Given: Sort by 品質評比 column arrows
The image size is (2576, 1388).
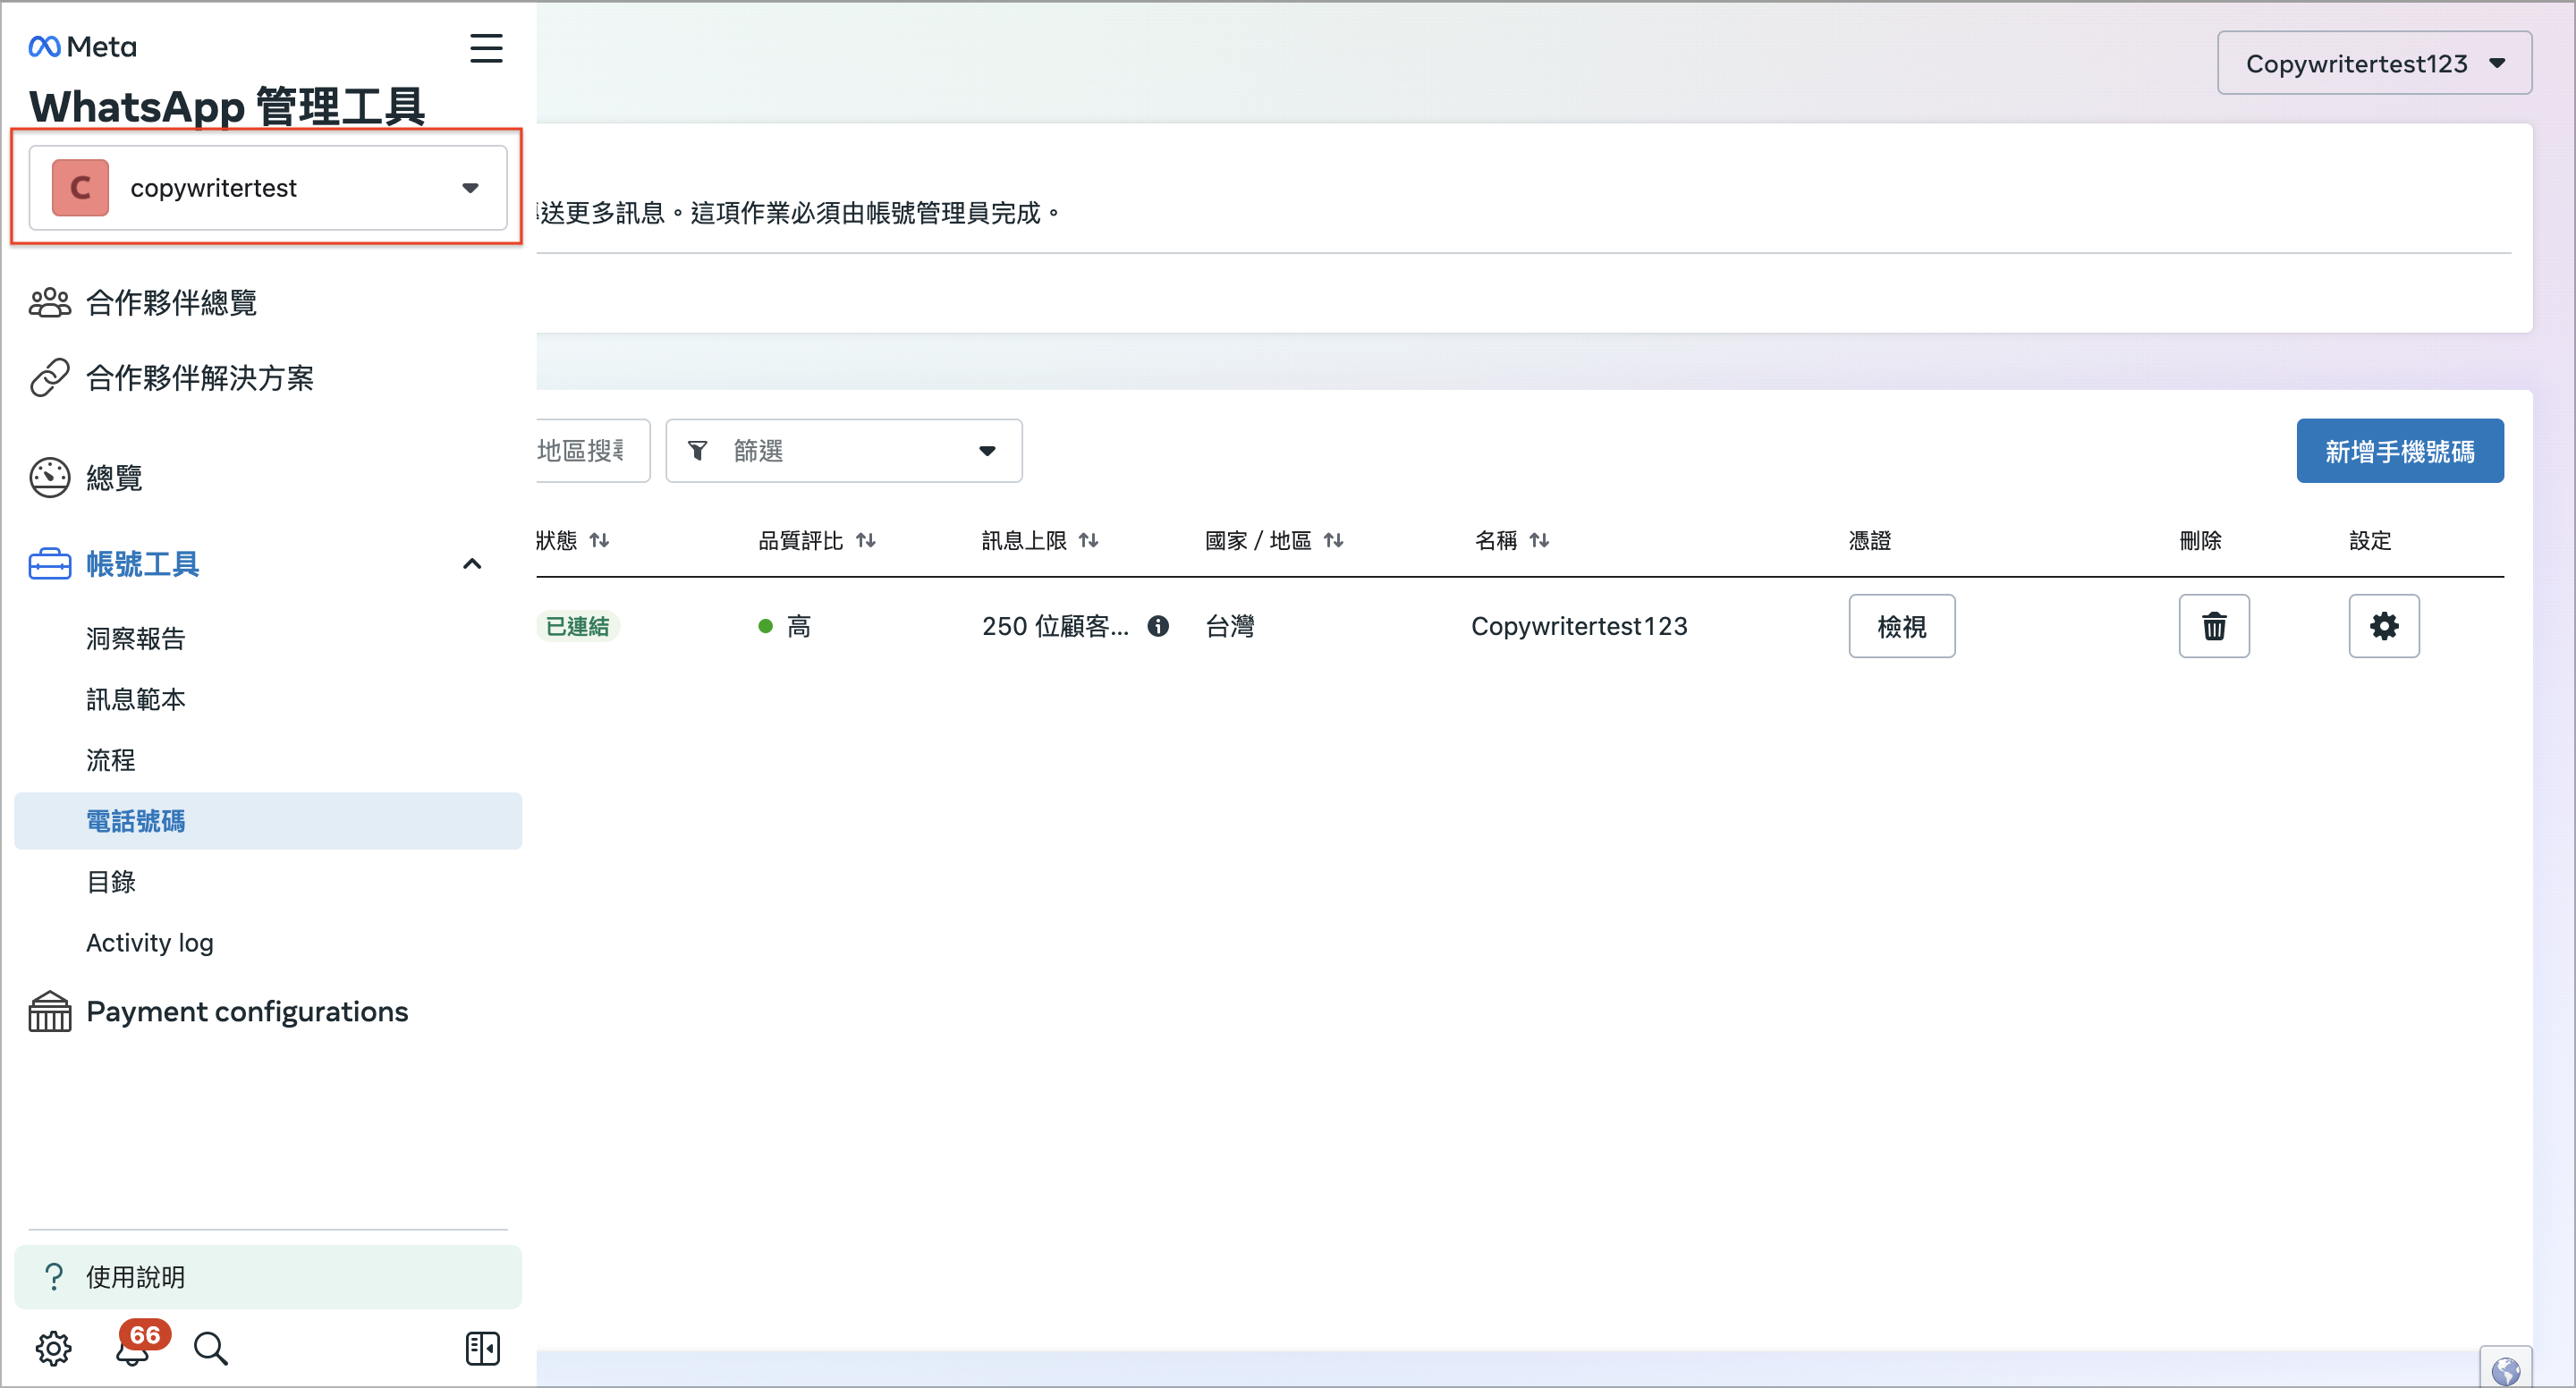Looking at the screenshot, I should pos(866,541).
